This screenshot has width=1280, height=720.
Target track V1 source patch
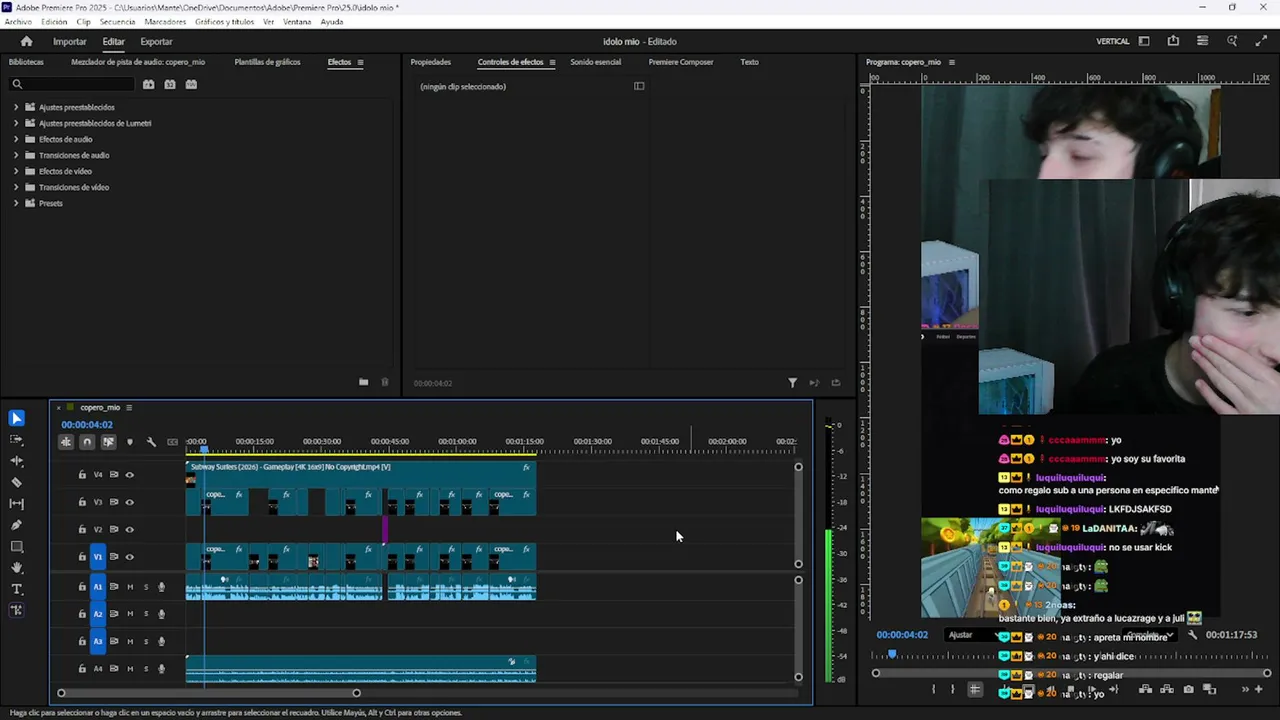click(98, 557)
